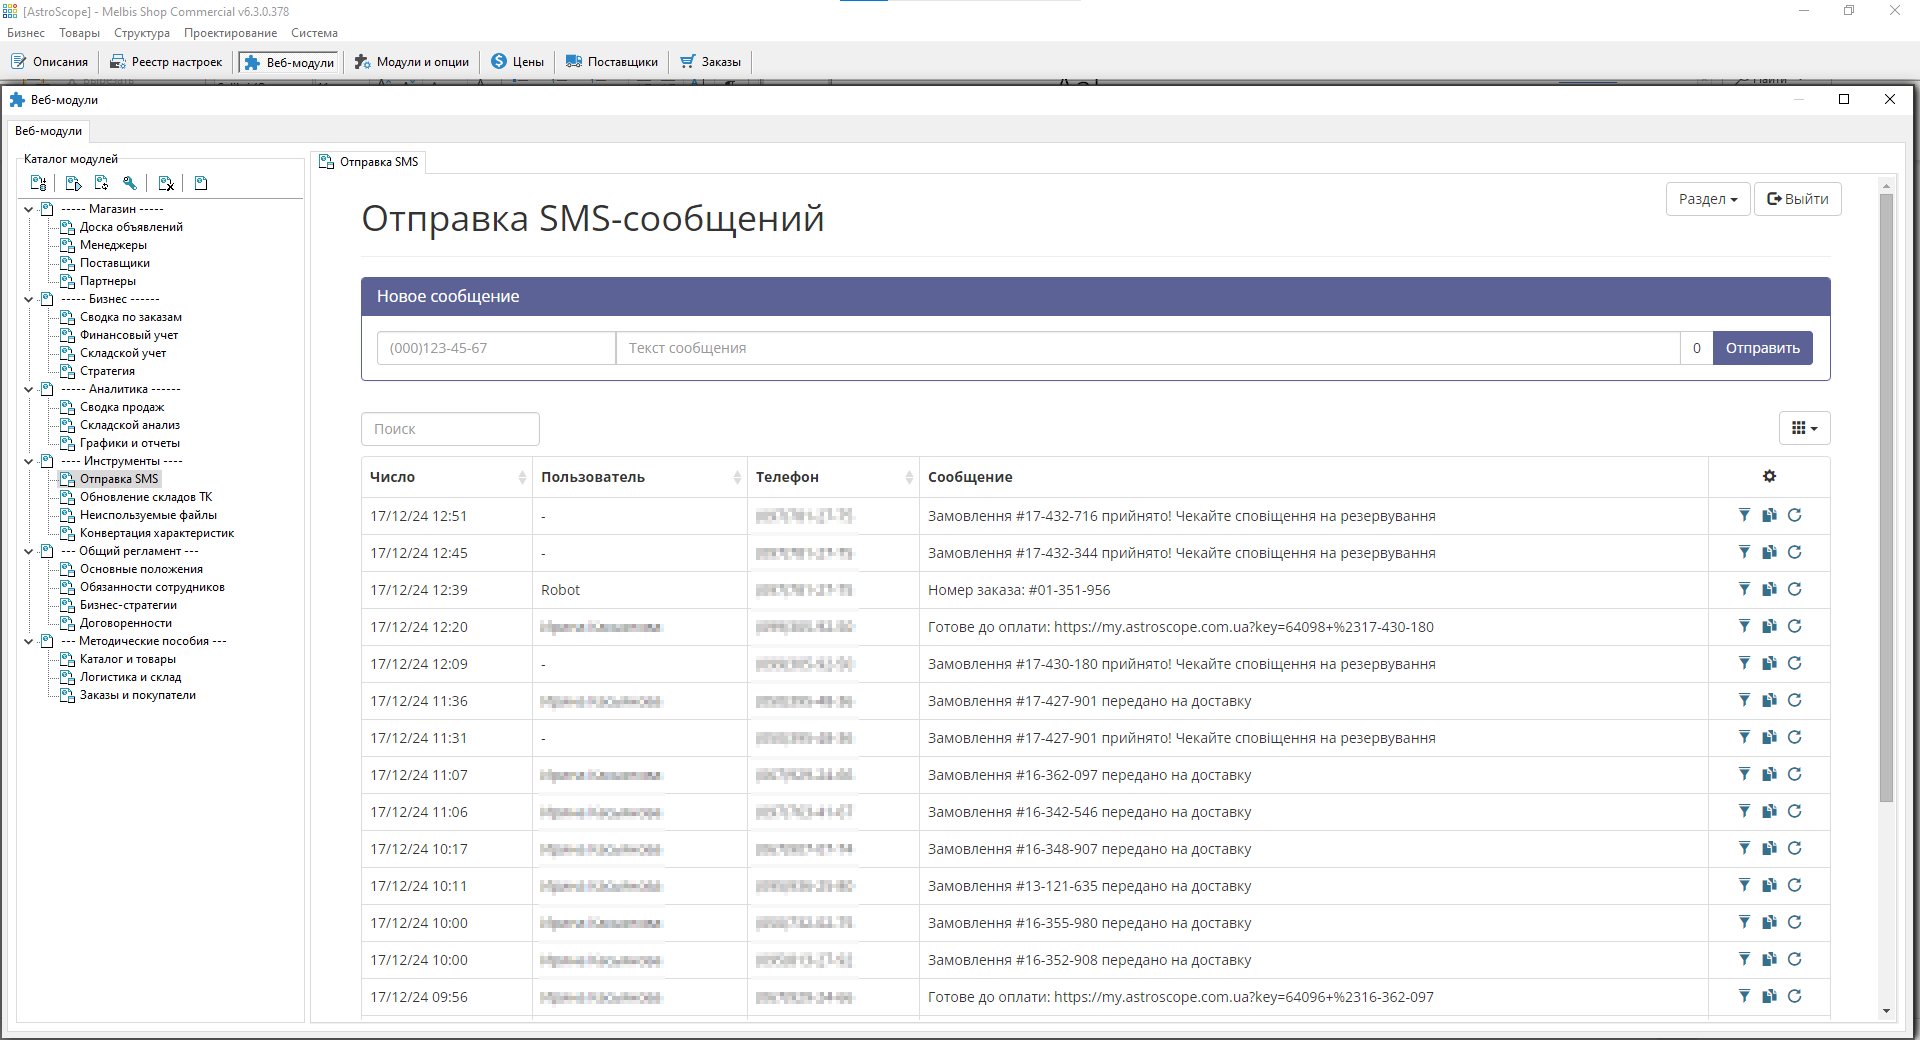Open Цены from the main toolbar
The image size is (1920, 1040).
[x=517, y=62]
